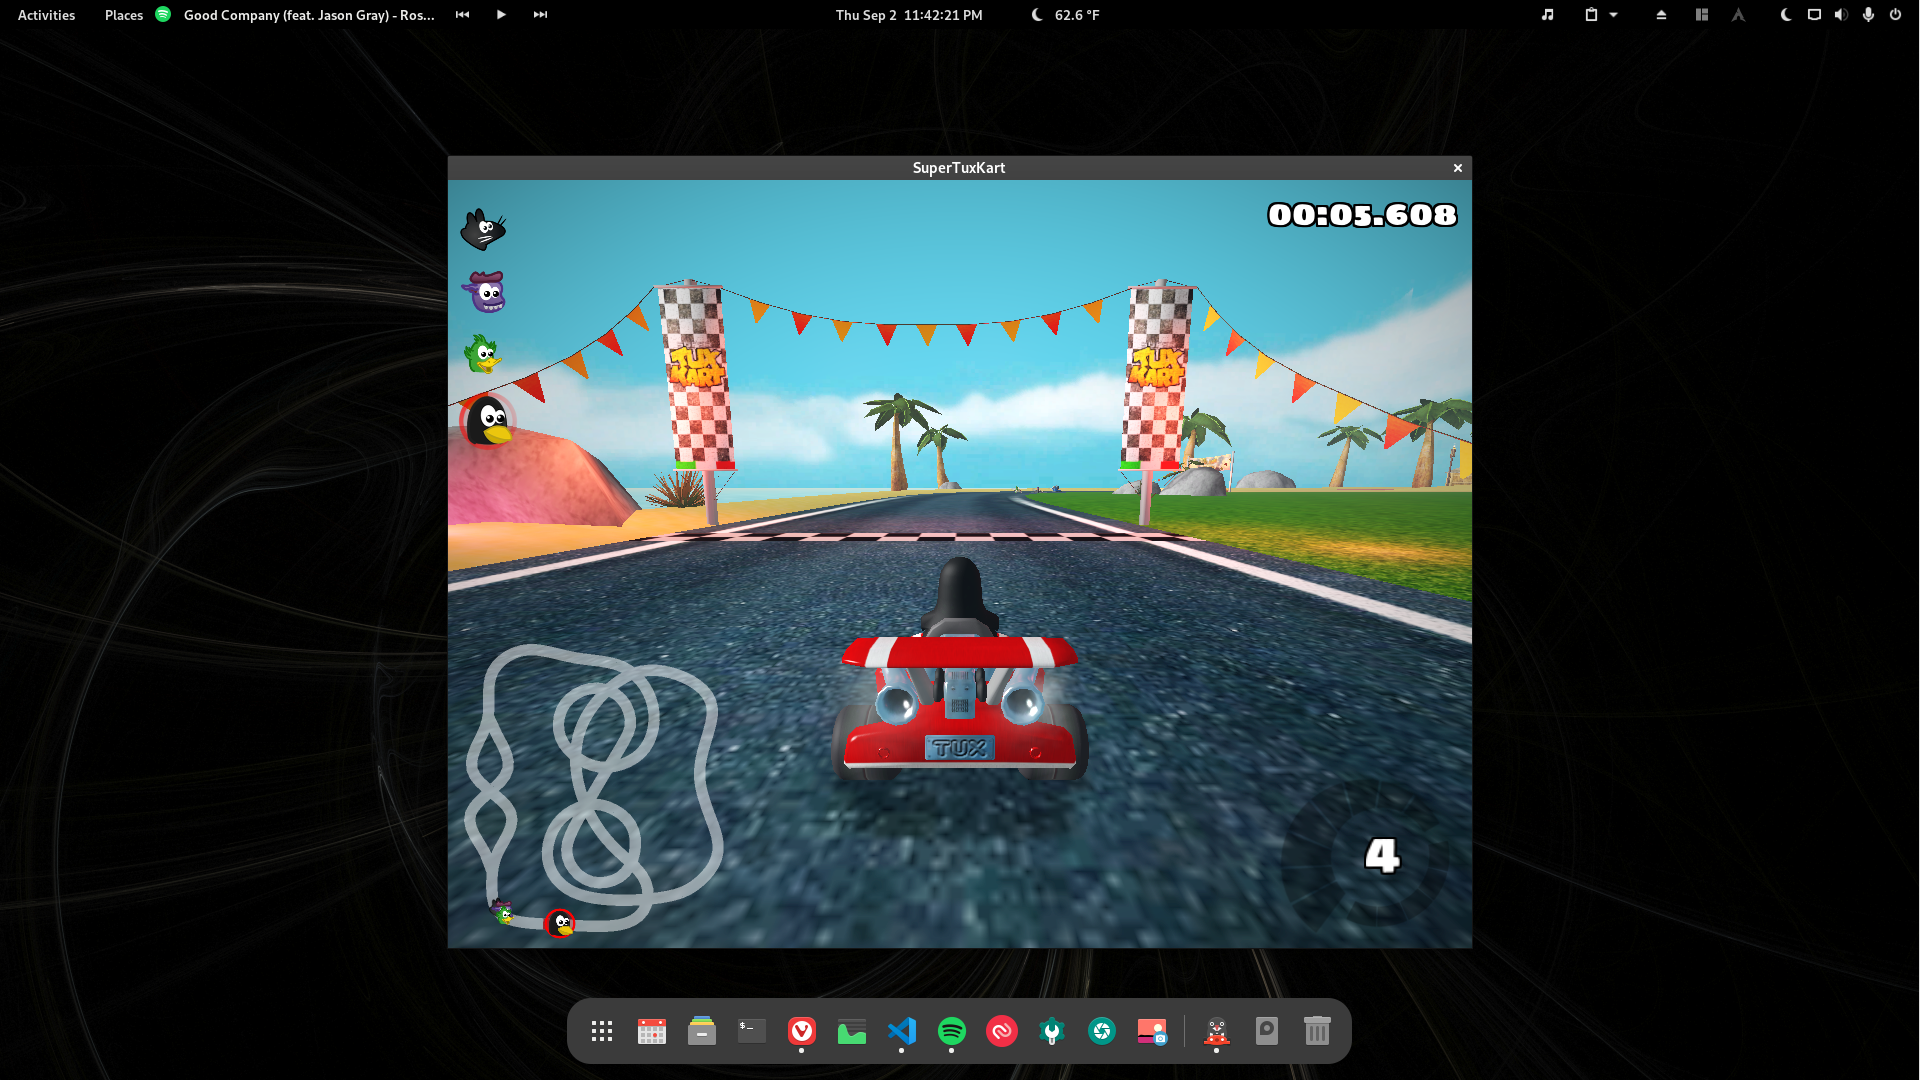Play the current song from top bar
This screenshot has width=1920, height=1080.
click(x=501, y=15)
